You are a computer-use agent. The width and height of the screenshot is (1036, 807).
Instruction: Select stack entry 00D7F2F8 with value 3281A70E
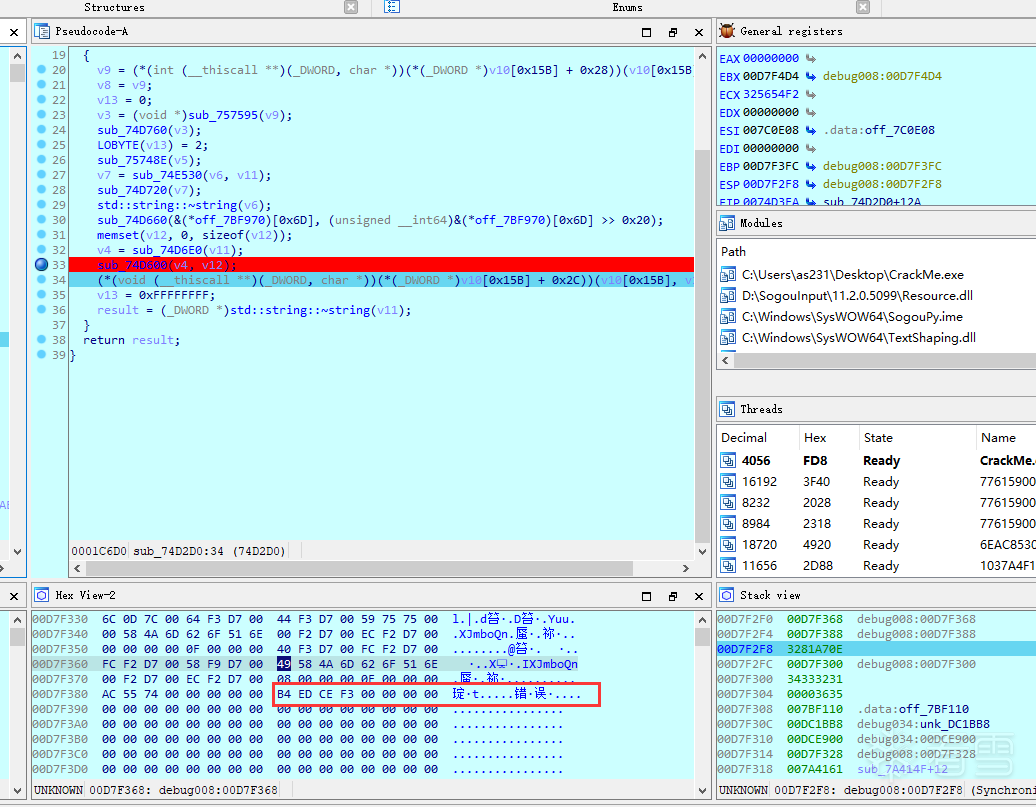point(877,649)
